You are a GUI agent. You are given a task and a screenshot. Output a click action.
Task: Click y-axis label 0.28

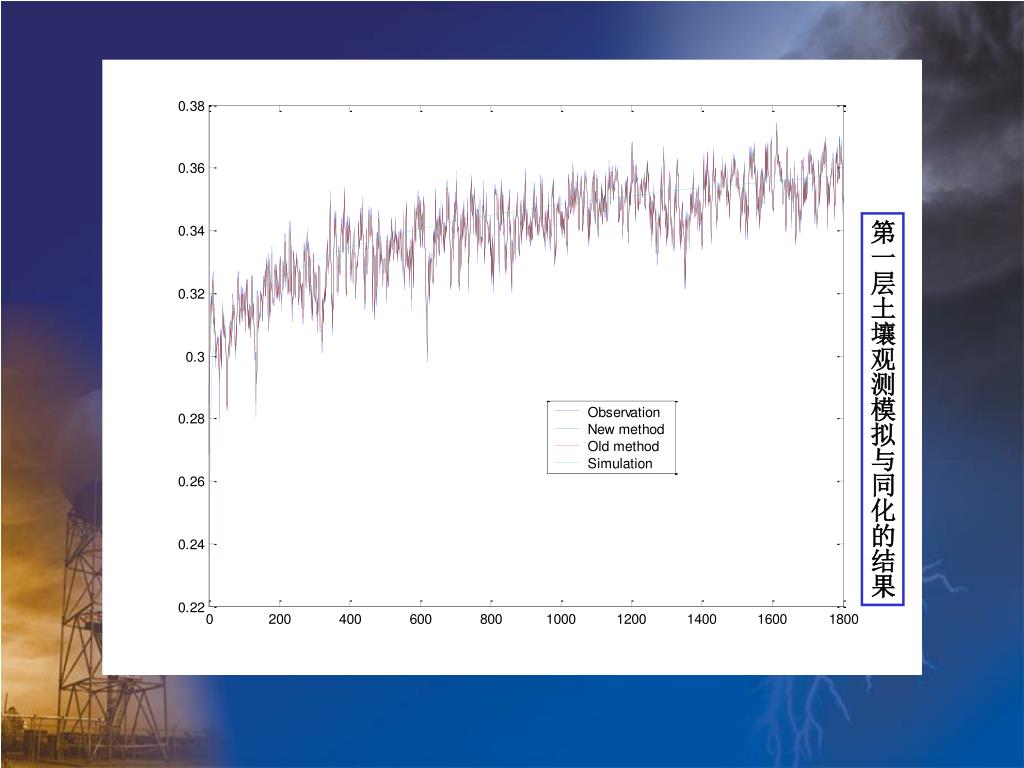(x=191, y=419)
